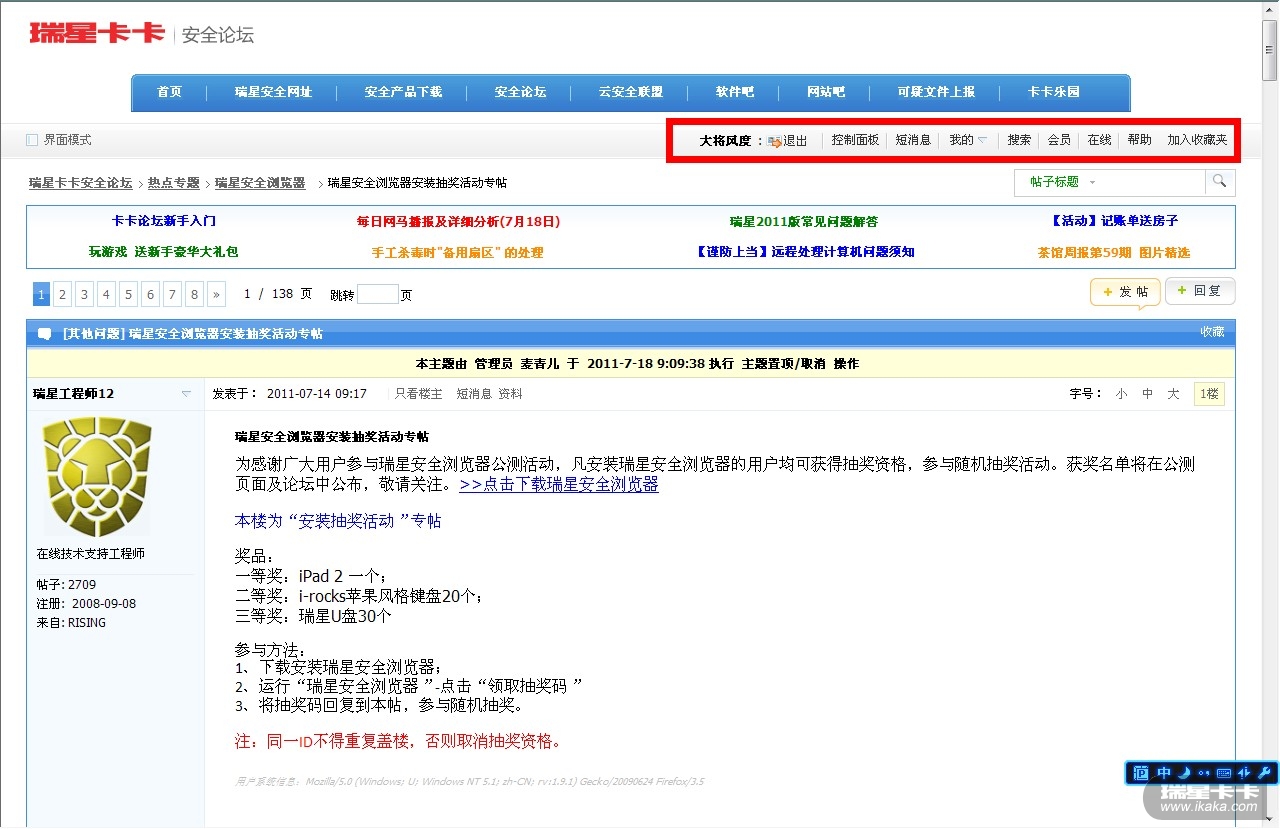Screen dimensions: 1280x829
Task: Go to page 8 in pagination
Action: 194,294
